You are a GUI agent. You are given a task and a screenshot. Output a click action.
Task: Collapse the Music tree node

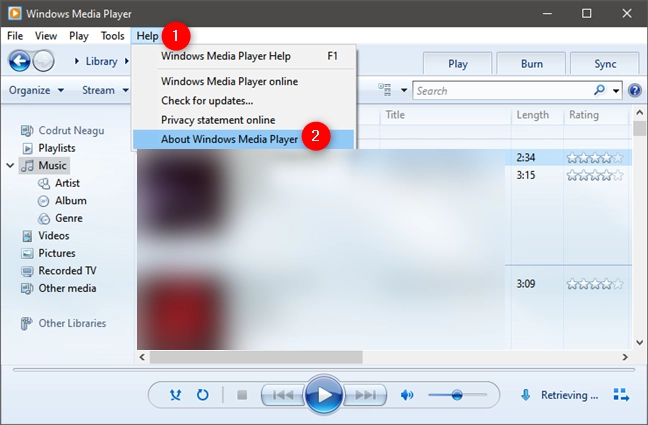[10, 165]
